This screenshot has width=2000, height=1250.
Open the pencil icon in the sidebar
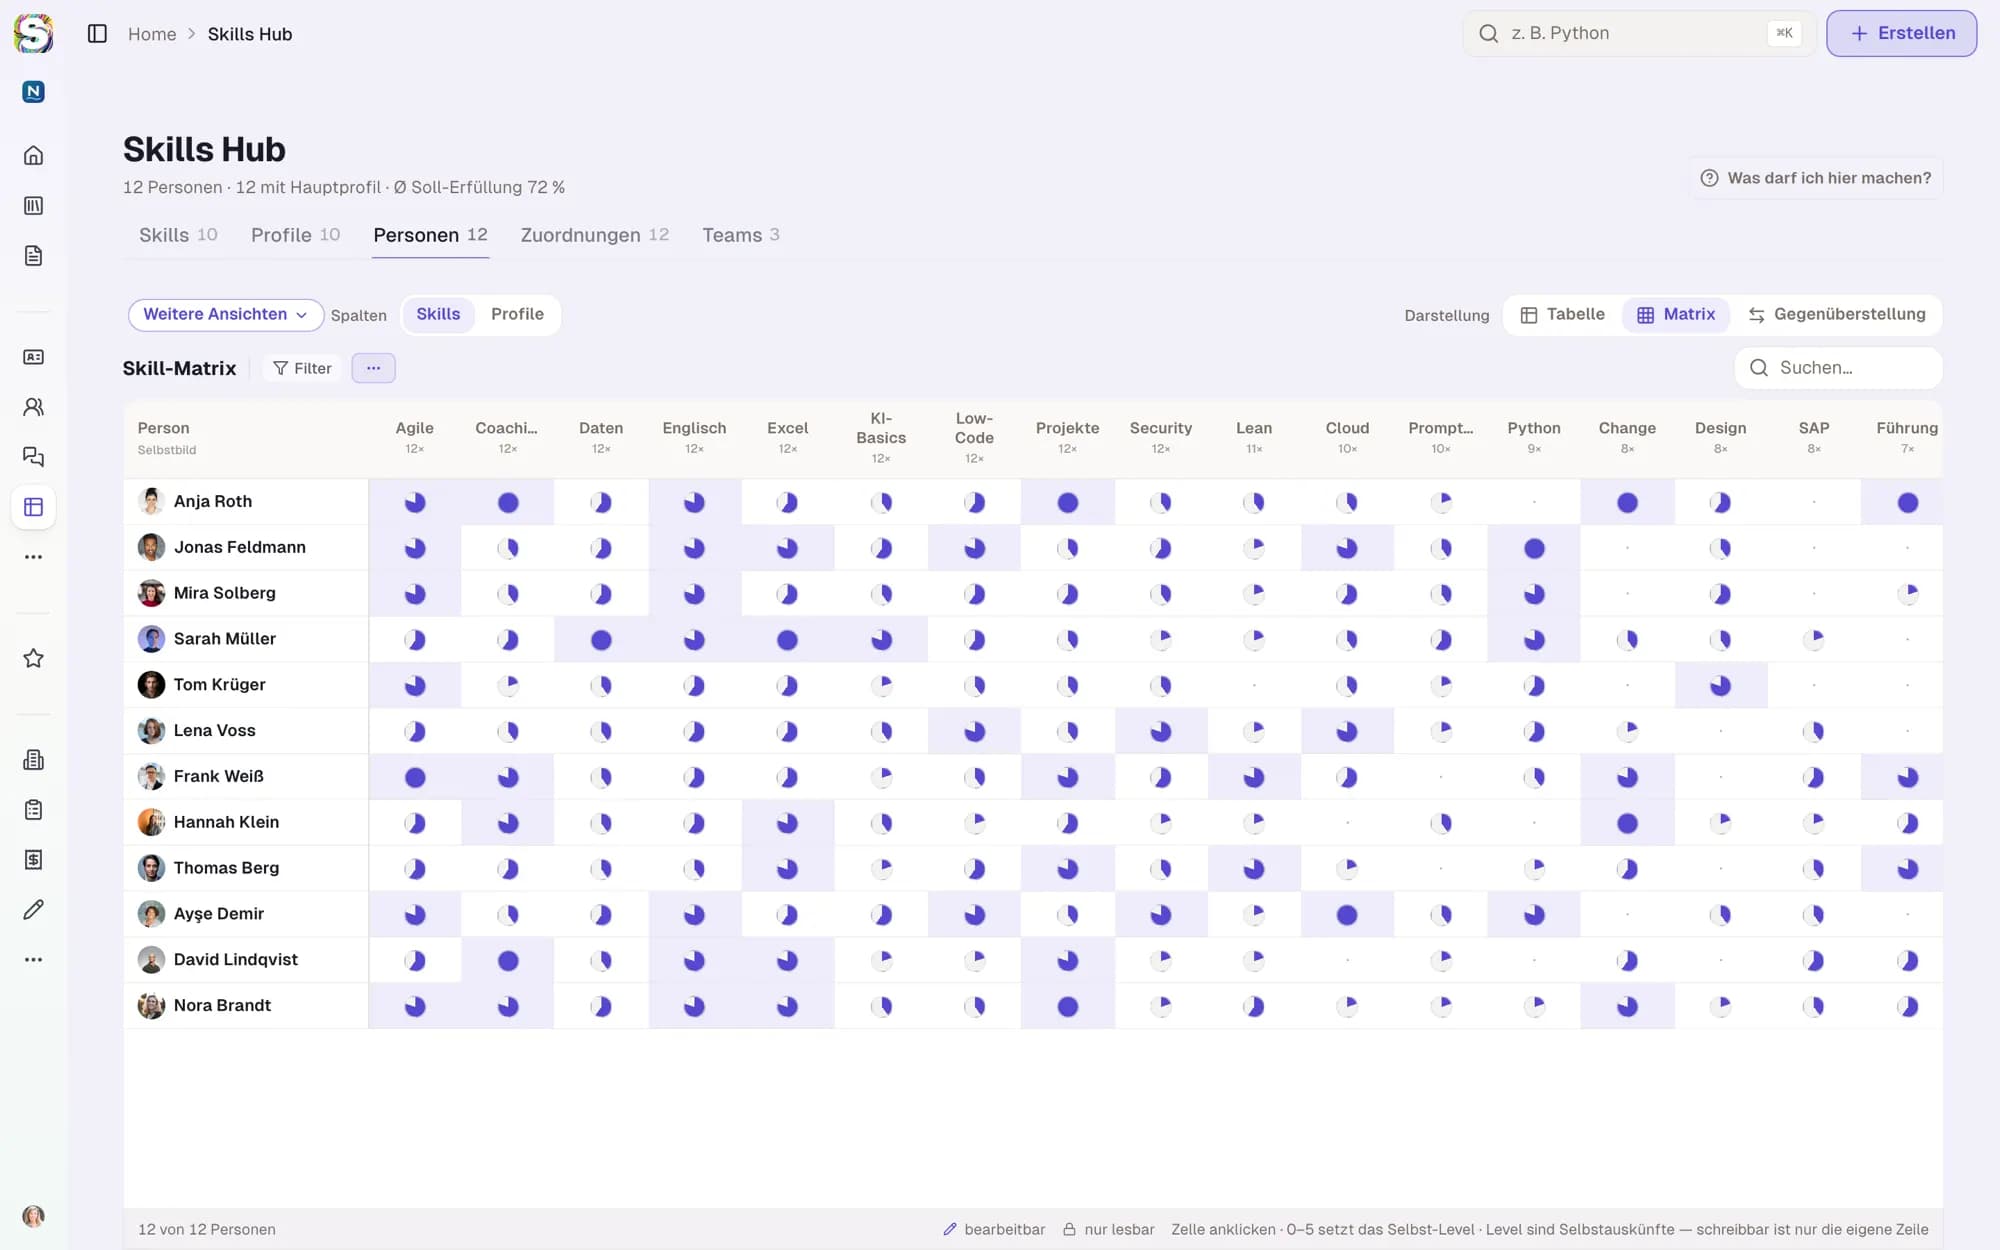click(33, 910)
